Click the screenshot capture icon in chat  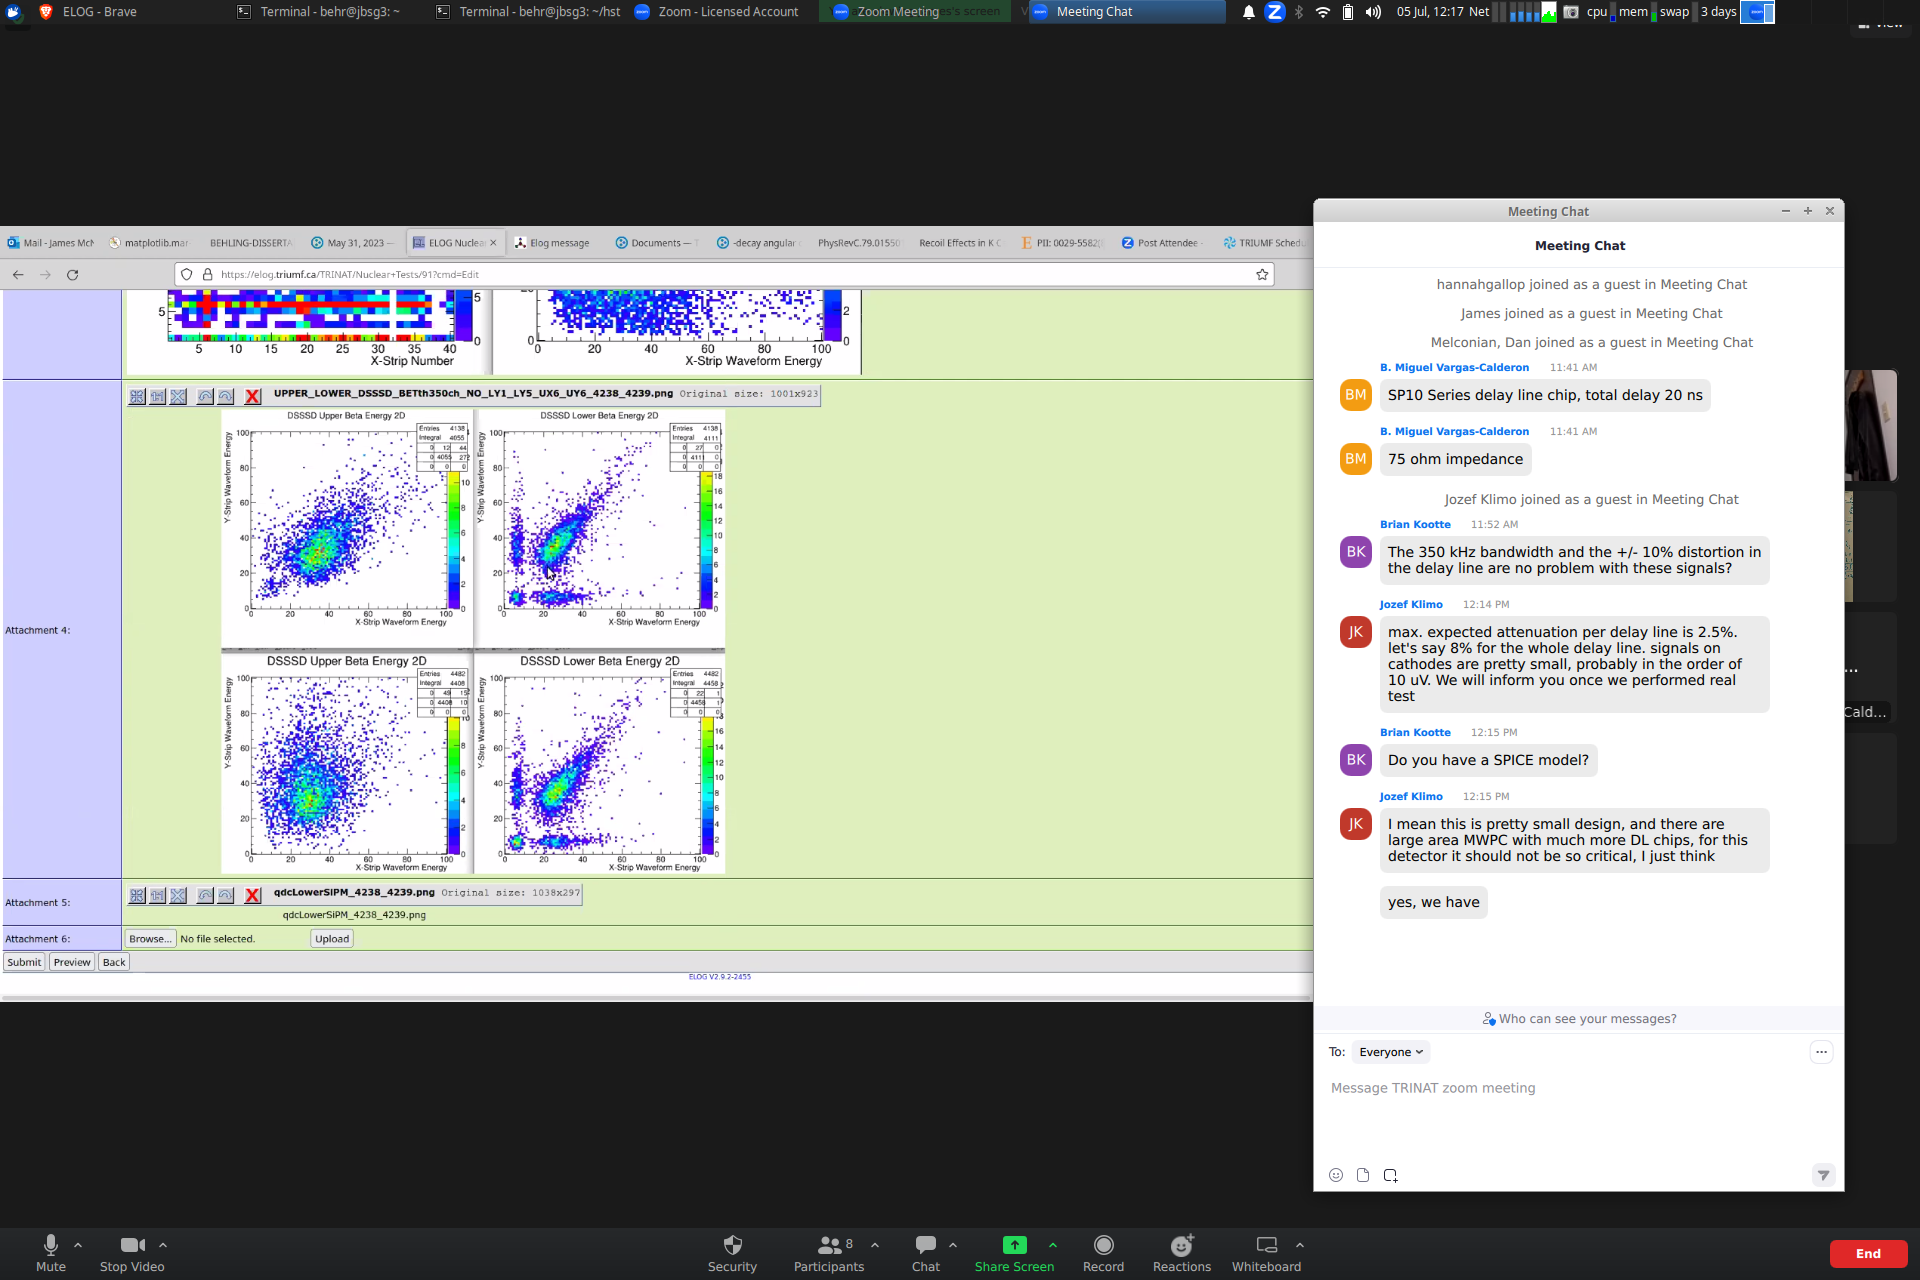1390,1175
